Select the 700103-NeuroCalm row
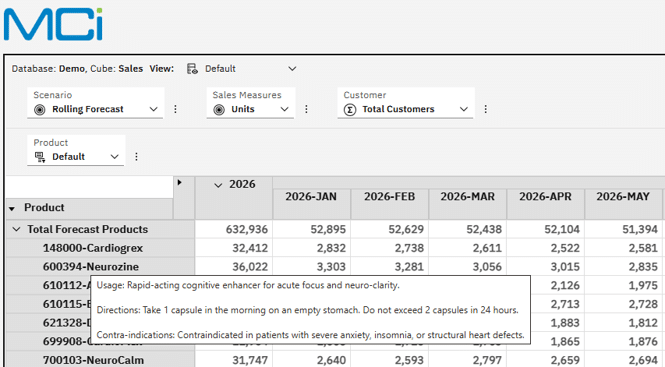The width and height of the screenshot is (665, 367). click(x=100, y=360)
